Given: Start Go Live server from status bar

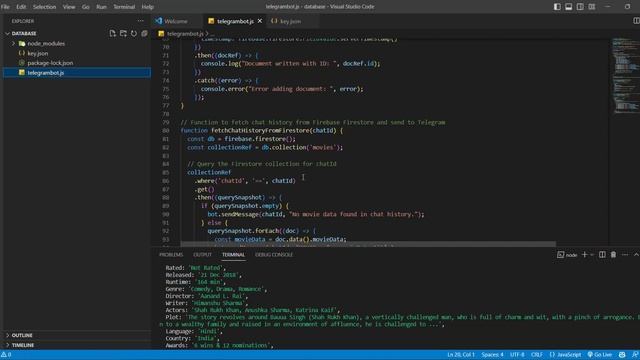Looking at the screenshot, I should coord(600,355).
